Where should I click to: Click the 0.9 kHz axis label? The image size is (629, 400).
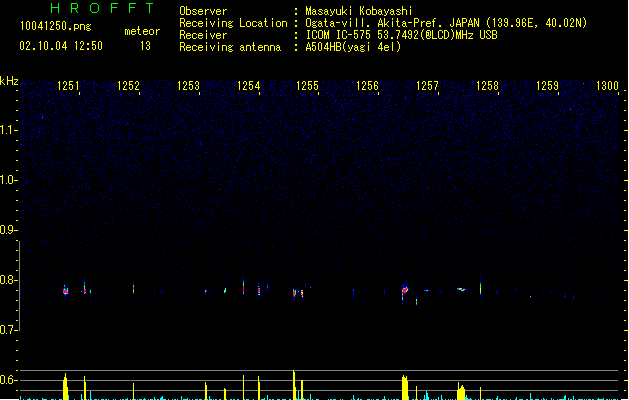(x=8, y=230)
